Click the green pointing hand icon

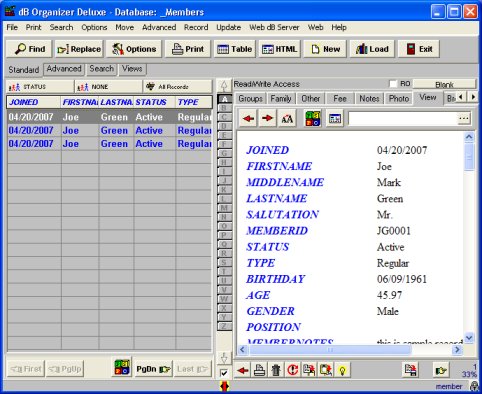pos(441,370)
